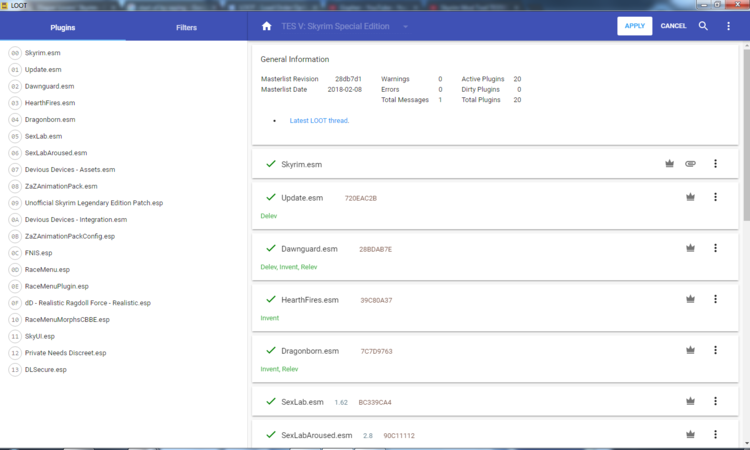Click Masterlist Revision value 28db7d1
The width and height of the screenshot is (750, 450).
pyautogui.click(x=348, y=79)
